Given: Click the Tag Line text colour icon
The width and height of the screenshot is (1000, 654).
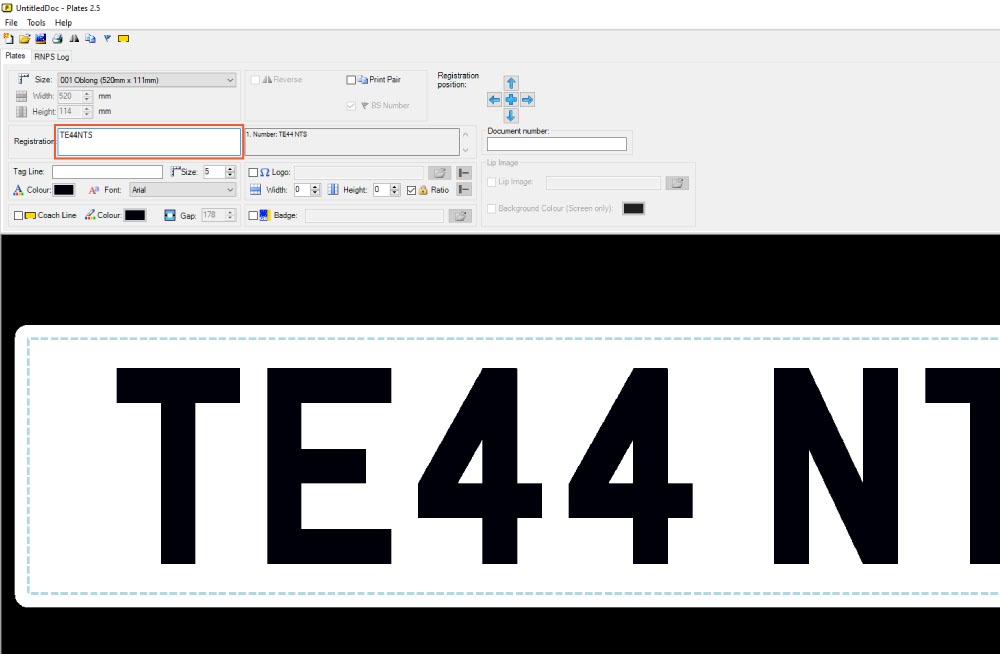Looking at the screenshot, I should coord(18,190).
